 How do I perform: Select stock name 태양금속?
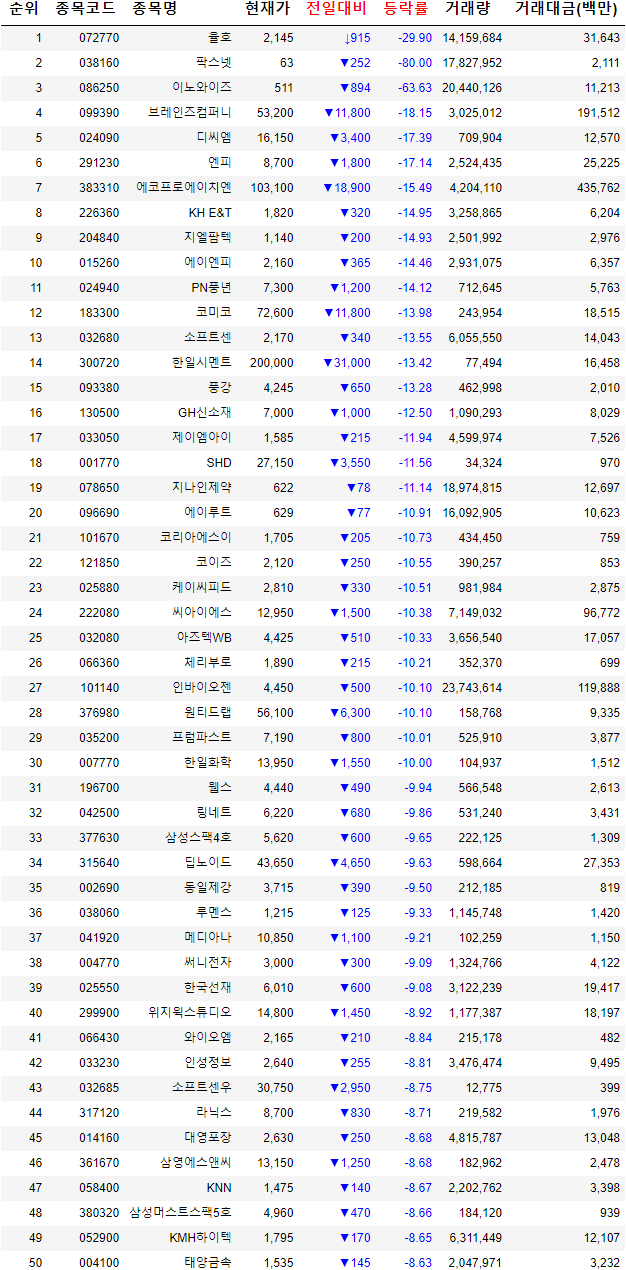(208, 1263)
